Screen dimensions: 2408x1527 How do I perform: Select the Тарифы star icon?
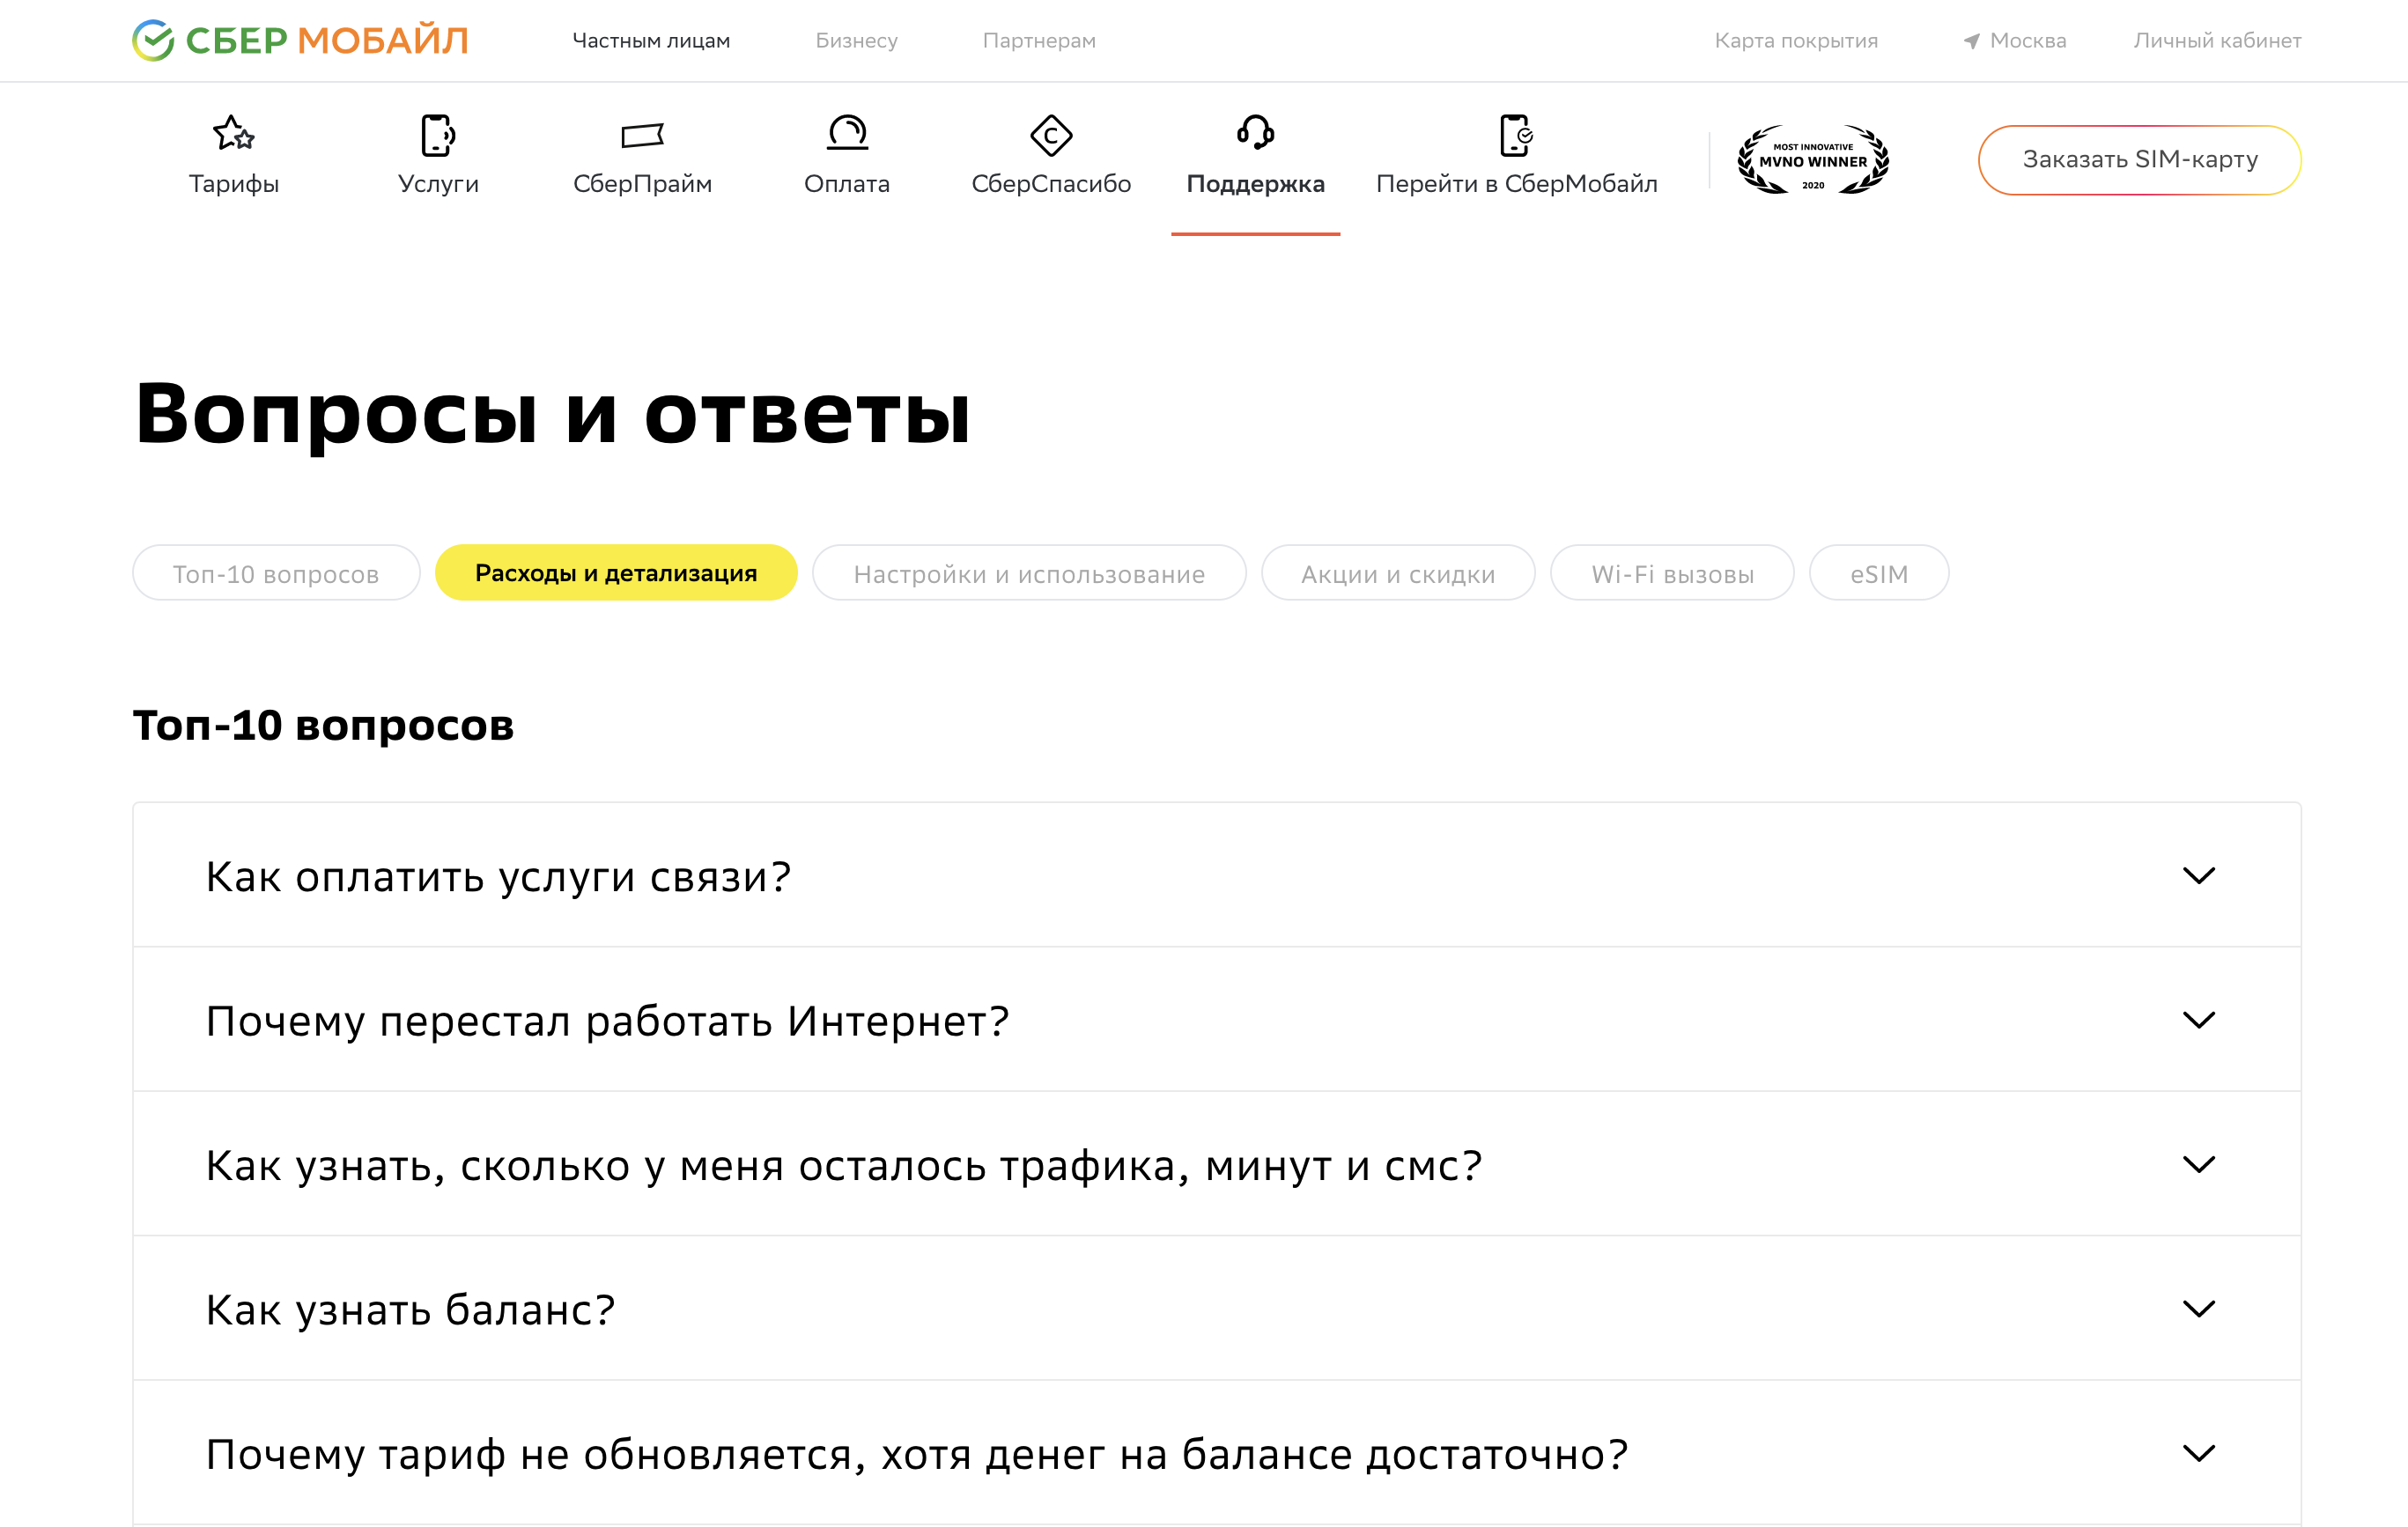click(234, 135)
